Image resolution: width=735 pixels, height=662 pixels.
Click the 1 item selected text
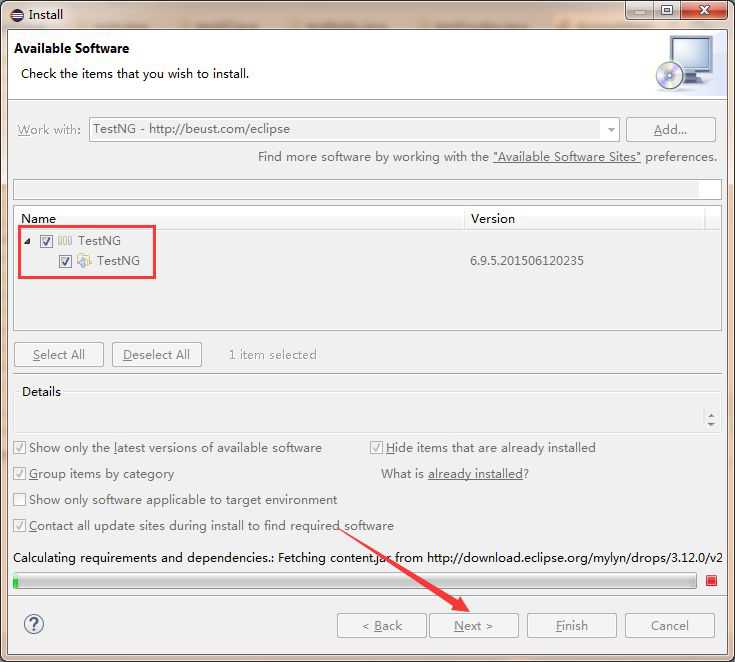[272, 354]
